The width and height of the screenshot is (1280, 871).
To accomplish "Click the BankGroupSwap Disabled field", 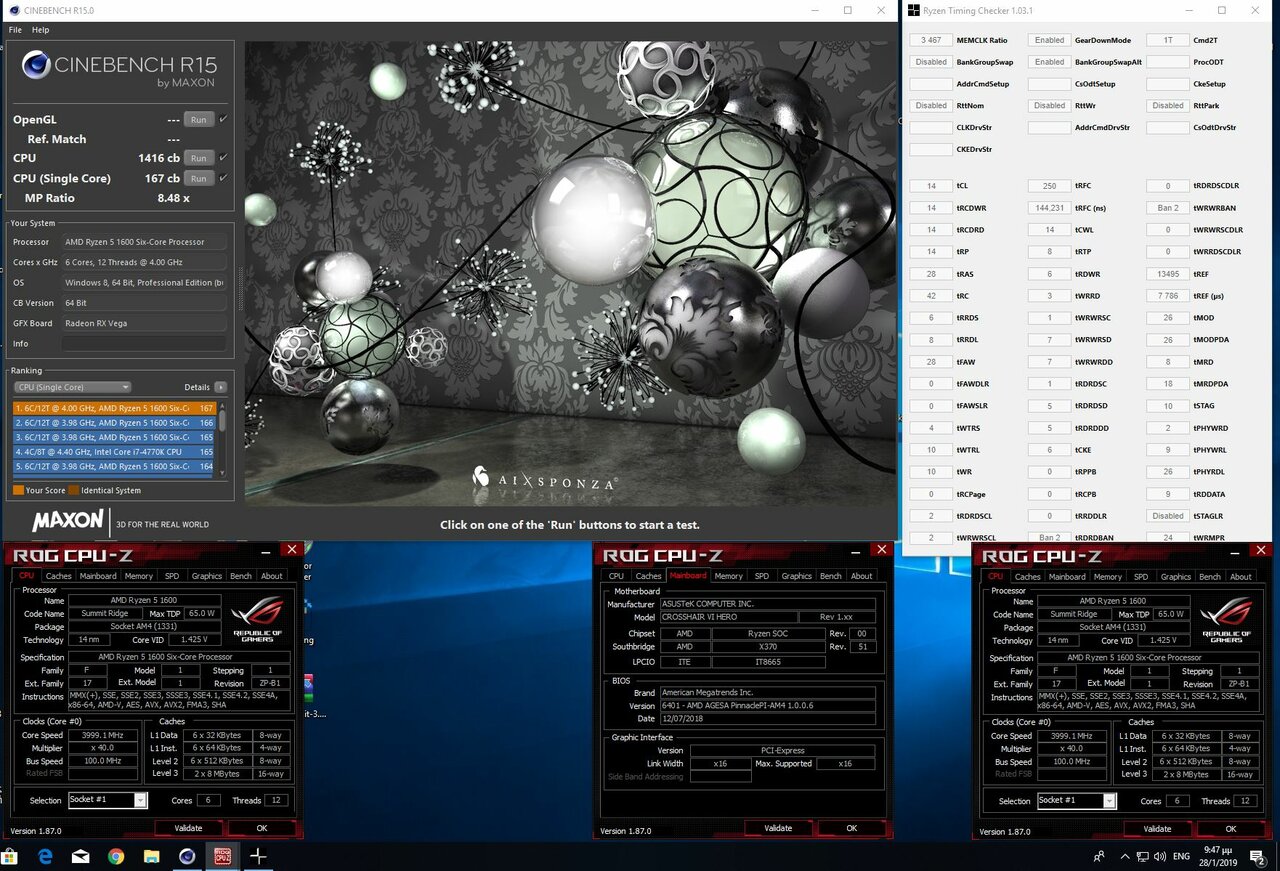I will pos(930,62).
